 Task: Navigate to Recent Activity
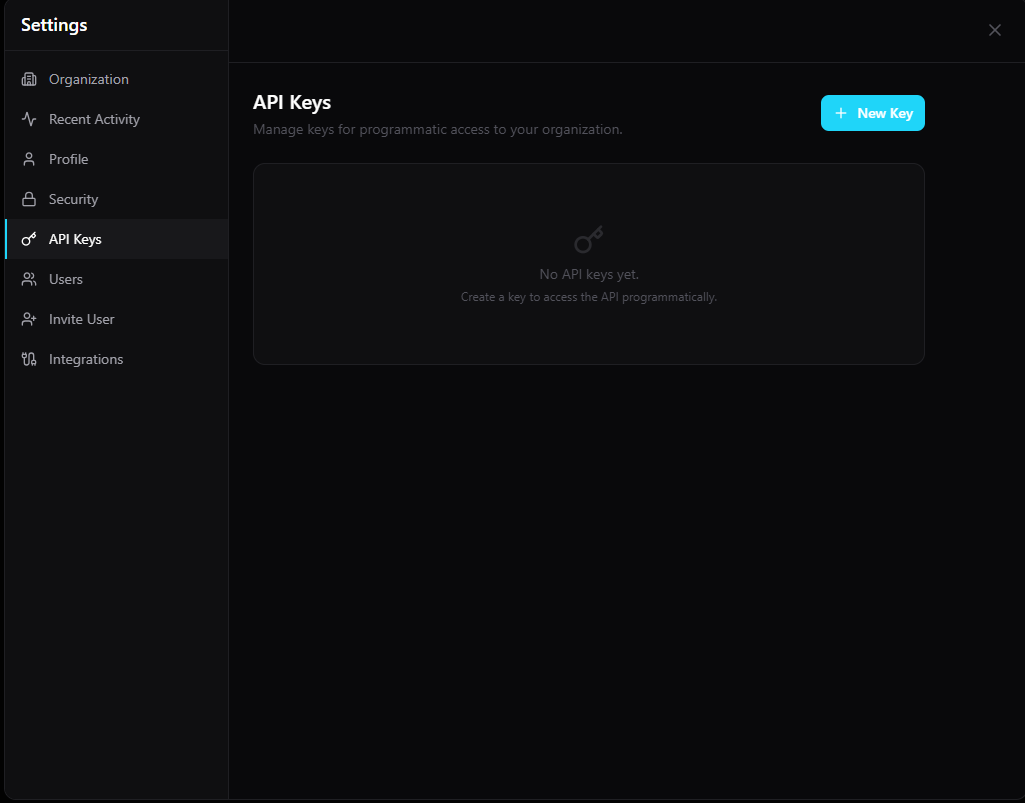click(95, 119)
